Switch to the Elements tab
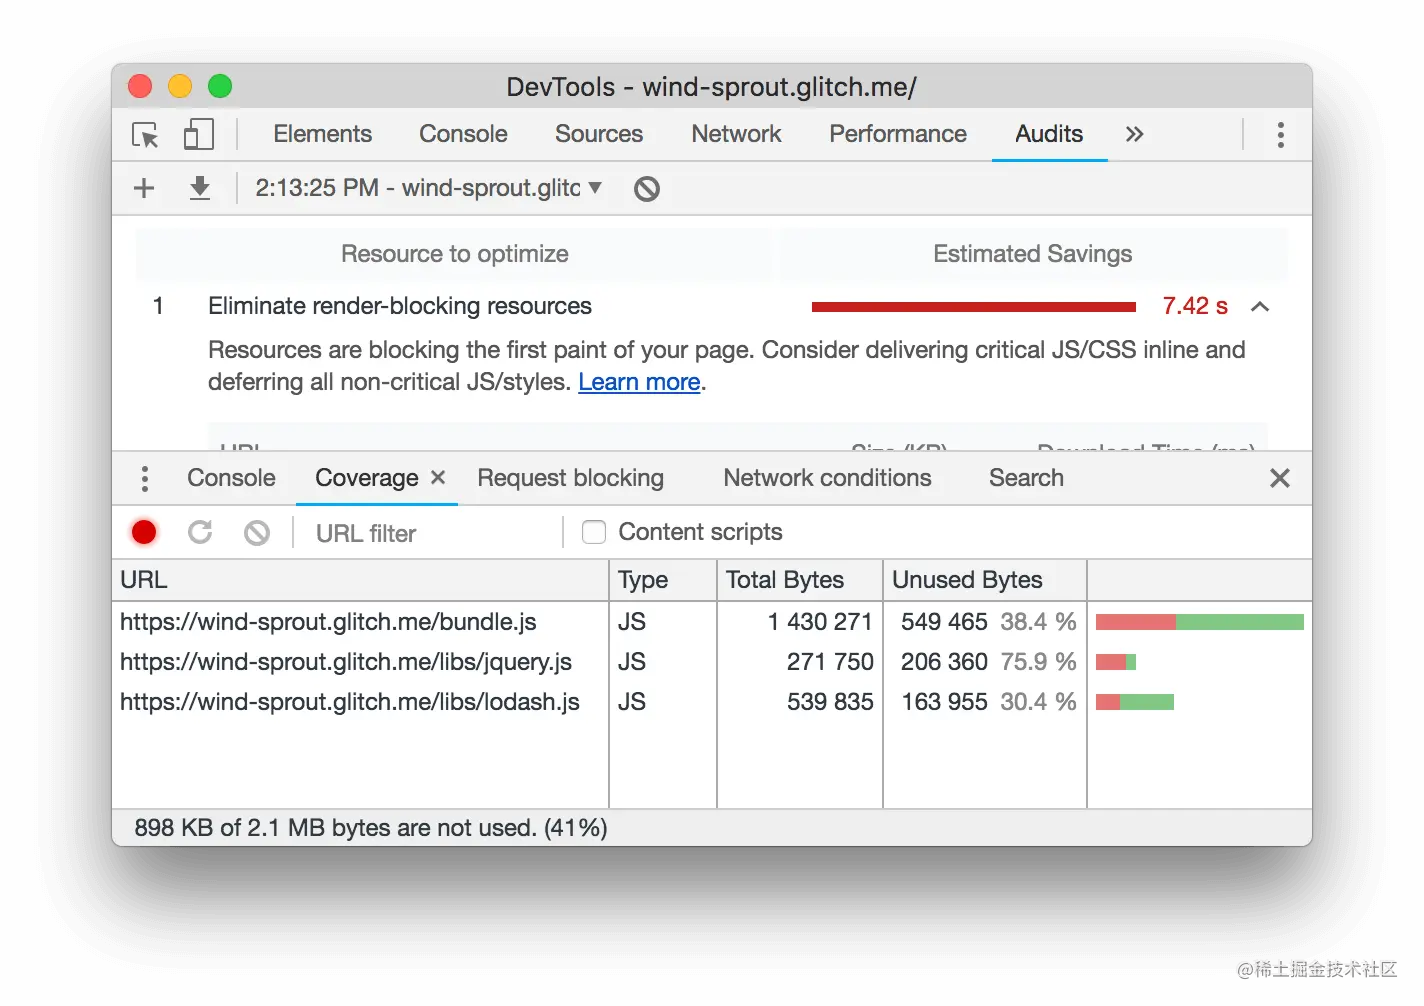The image size is (1424, 1006). tap(322, 134)
